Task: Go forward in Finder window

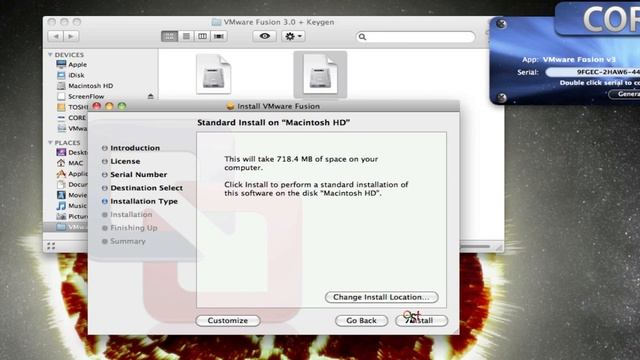Action: 71,36
